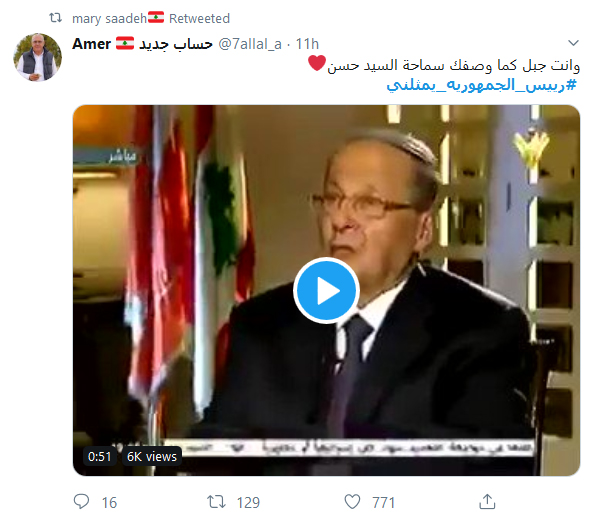Open Amer's profile avatar photo
Screen dimensions: 593x517
(37, 57)
